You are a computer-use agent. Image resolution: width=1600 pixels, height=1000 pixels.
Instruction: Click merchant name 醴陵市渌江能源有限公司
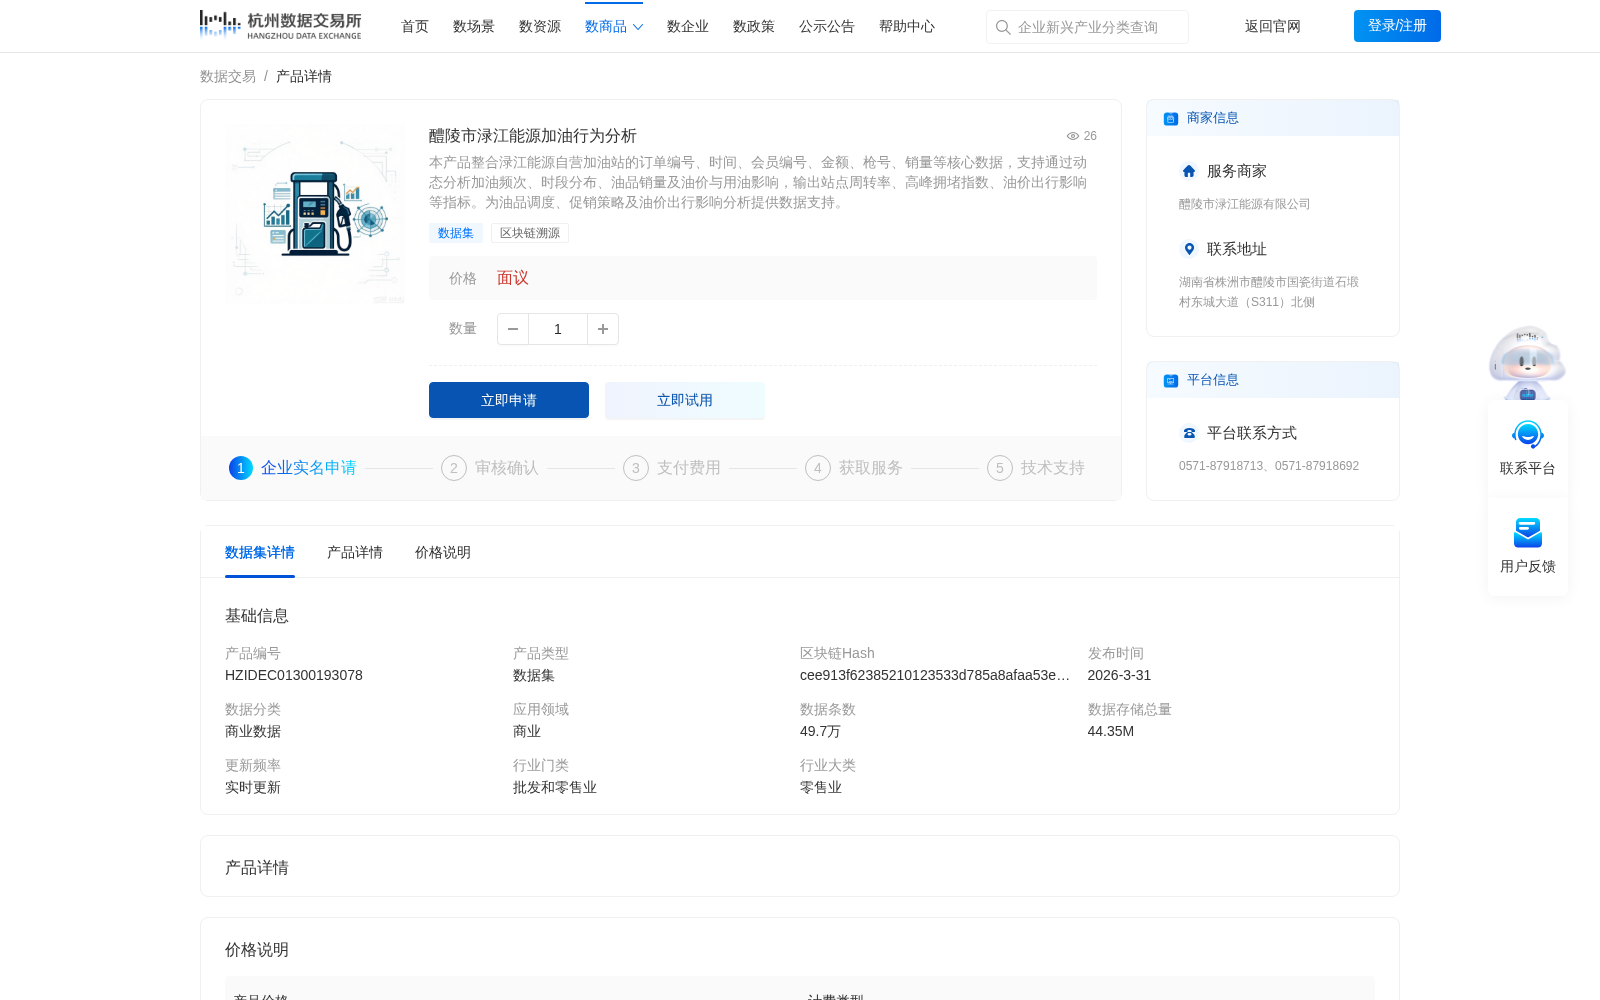tap(1244, 204)
